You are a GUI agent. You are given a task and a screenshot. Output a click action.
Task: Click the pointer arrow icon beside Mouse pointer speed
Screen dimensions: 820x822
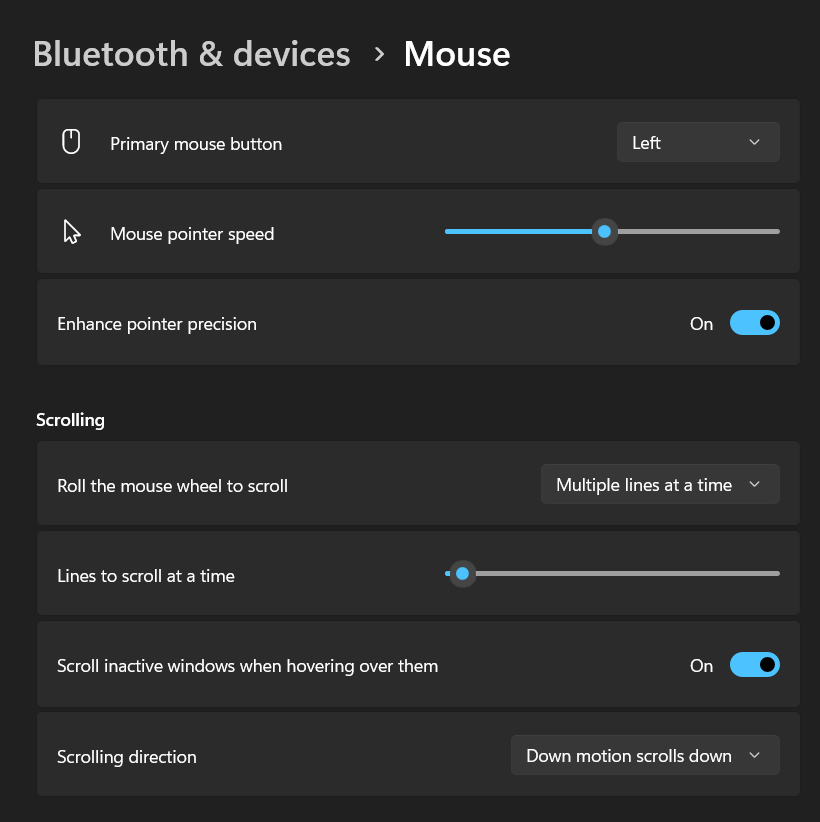71,232
